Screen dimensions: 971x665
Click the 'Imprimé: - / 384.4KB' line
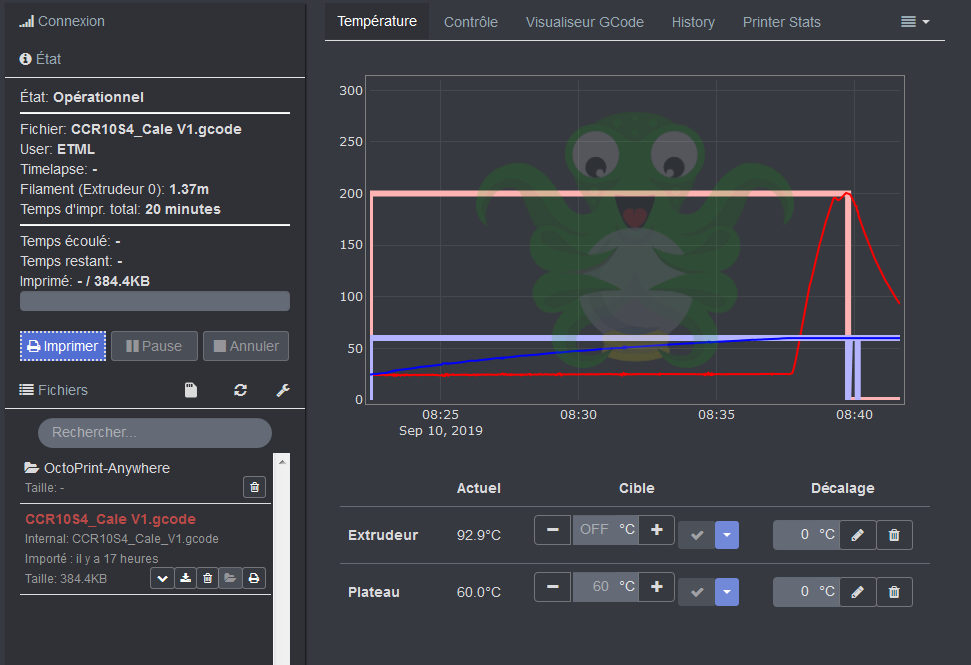[x=85, y=281]
